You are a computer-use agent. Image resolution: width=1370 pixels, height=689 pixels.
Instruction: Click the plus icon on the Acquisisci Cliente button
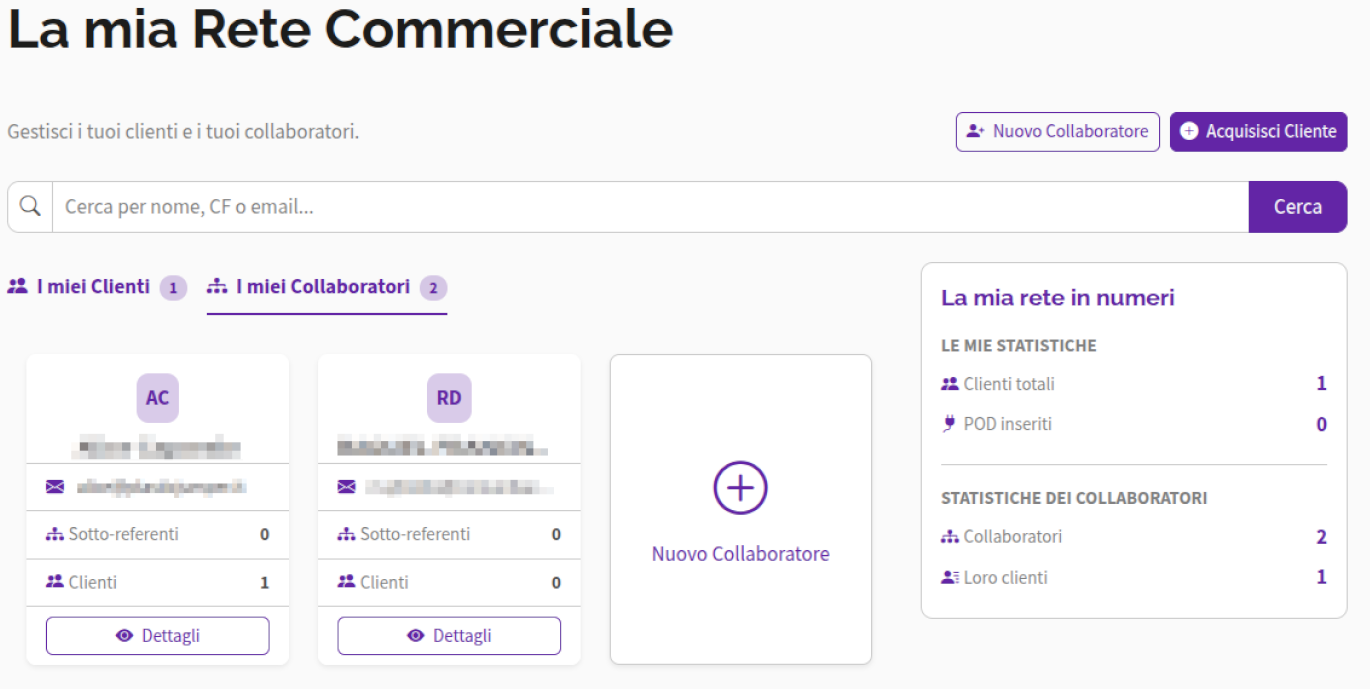(1189, 131)
